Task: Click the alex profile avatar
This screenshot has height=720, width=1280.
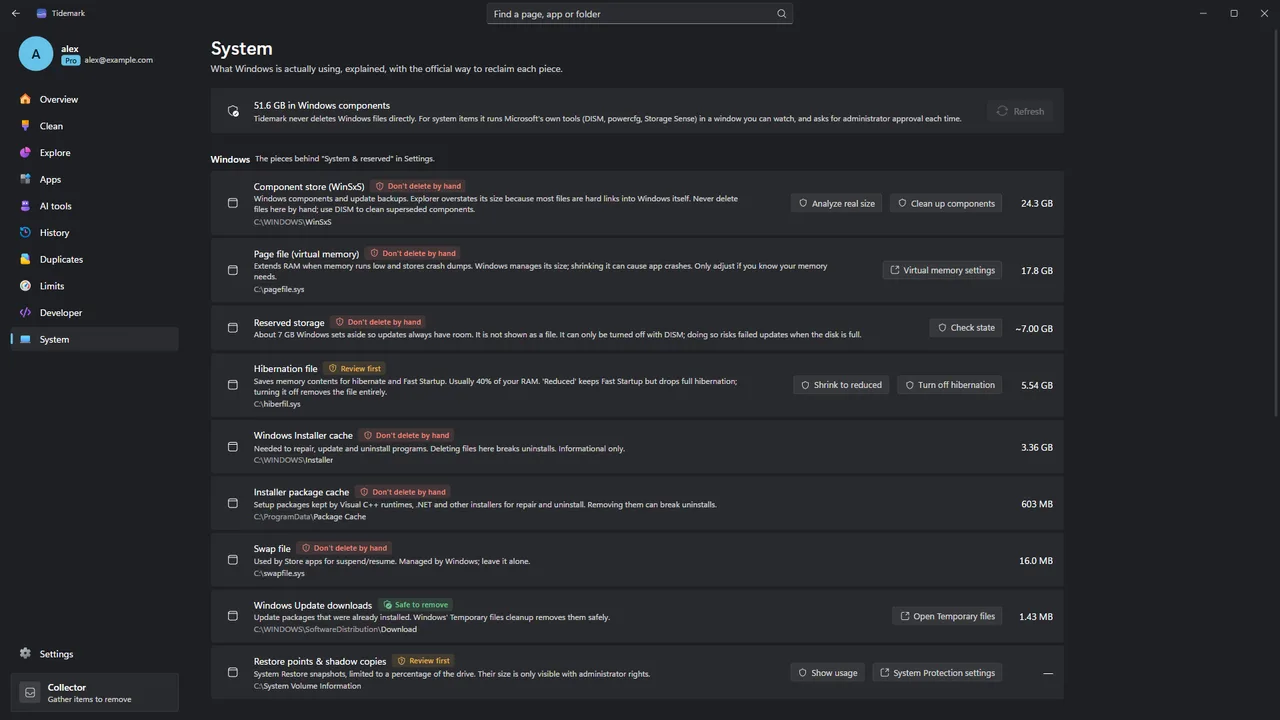Action: tap(36, 54)
